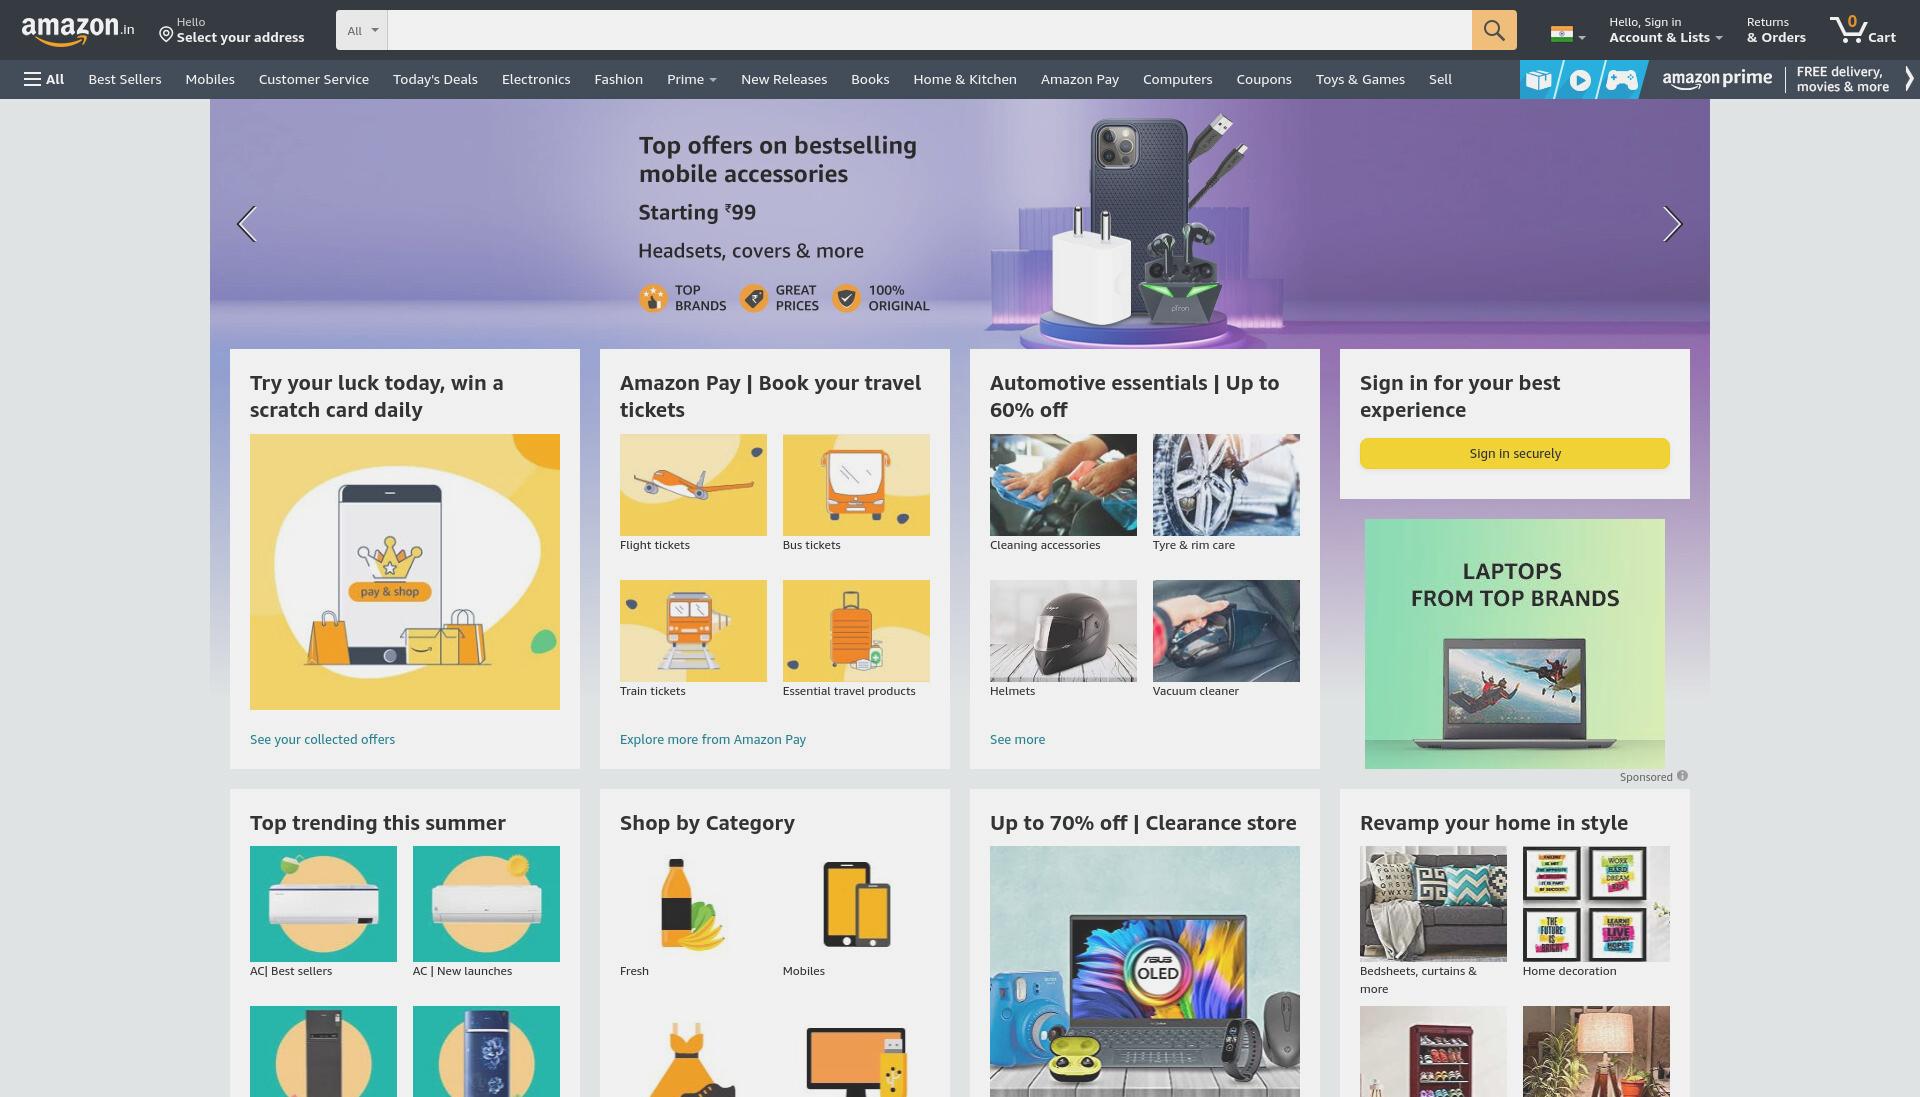The height and width of the screenshot is (1097, 1920).
Task: Open Best Sellers in the nav bar
Action: 125,79
